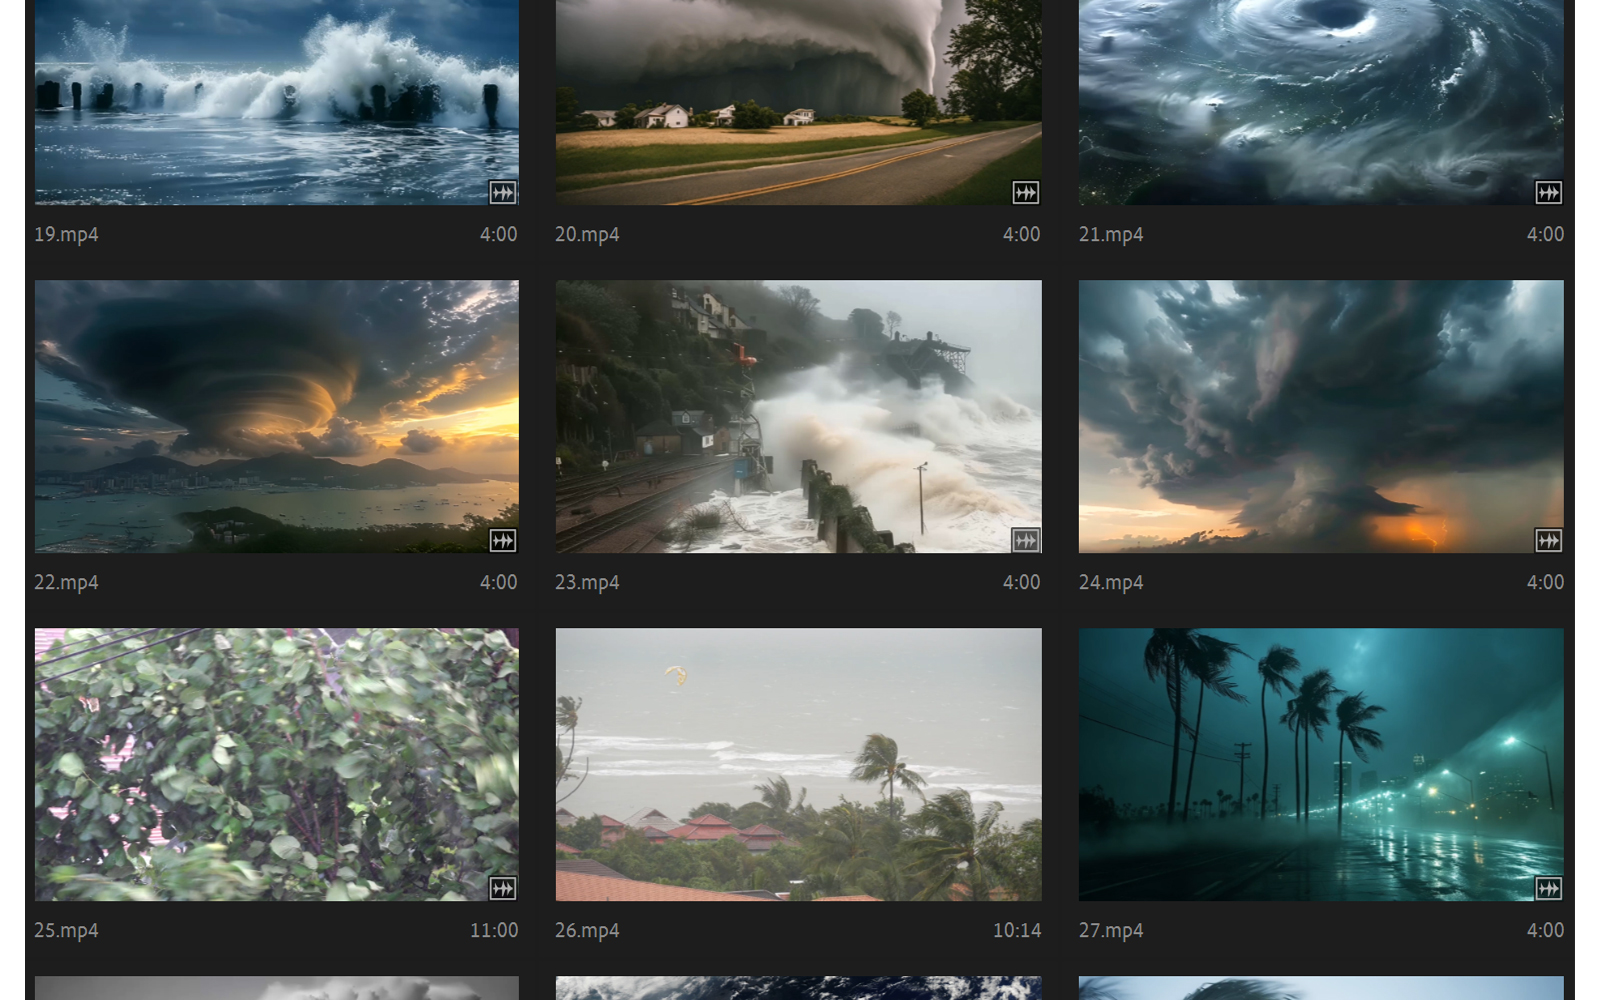
Task: Select the 24.mp4 dark storm cloud thumbnail
Action: pos(1321,416)
